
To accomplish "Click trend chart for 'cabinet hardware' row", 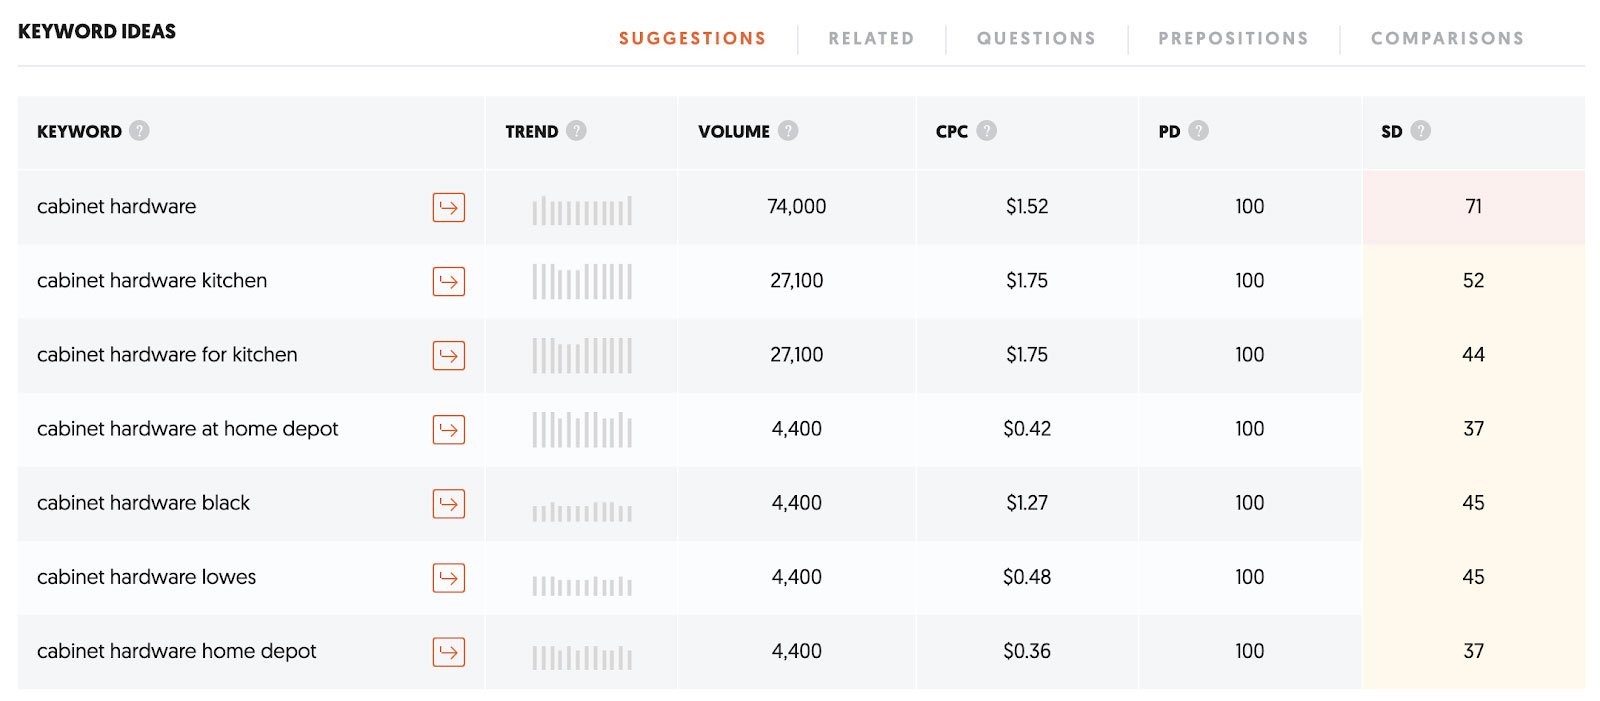I will pos(582,209).
